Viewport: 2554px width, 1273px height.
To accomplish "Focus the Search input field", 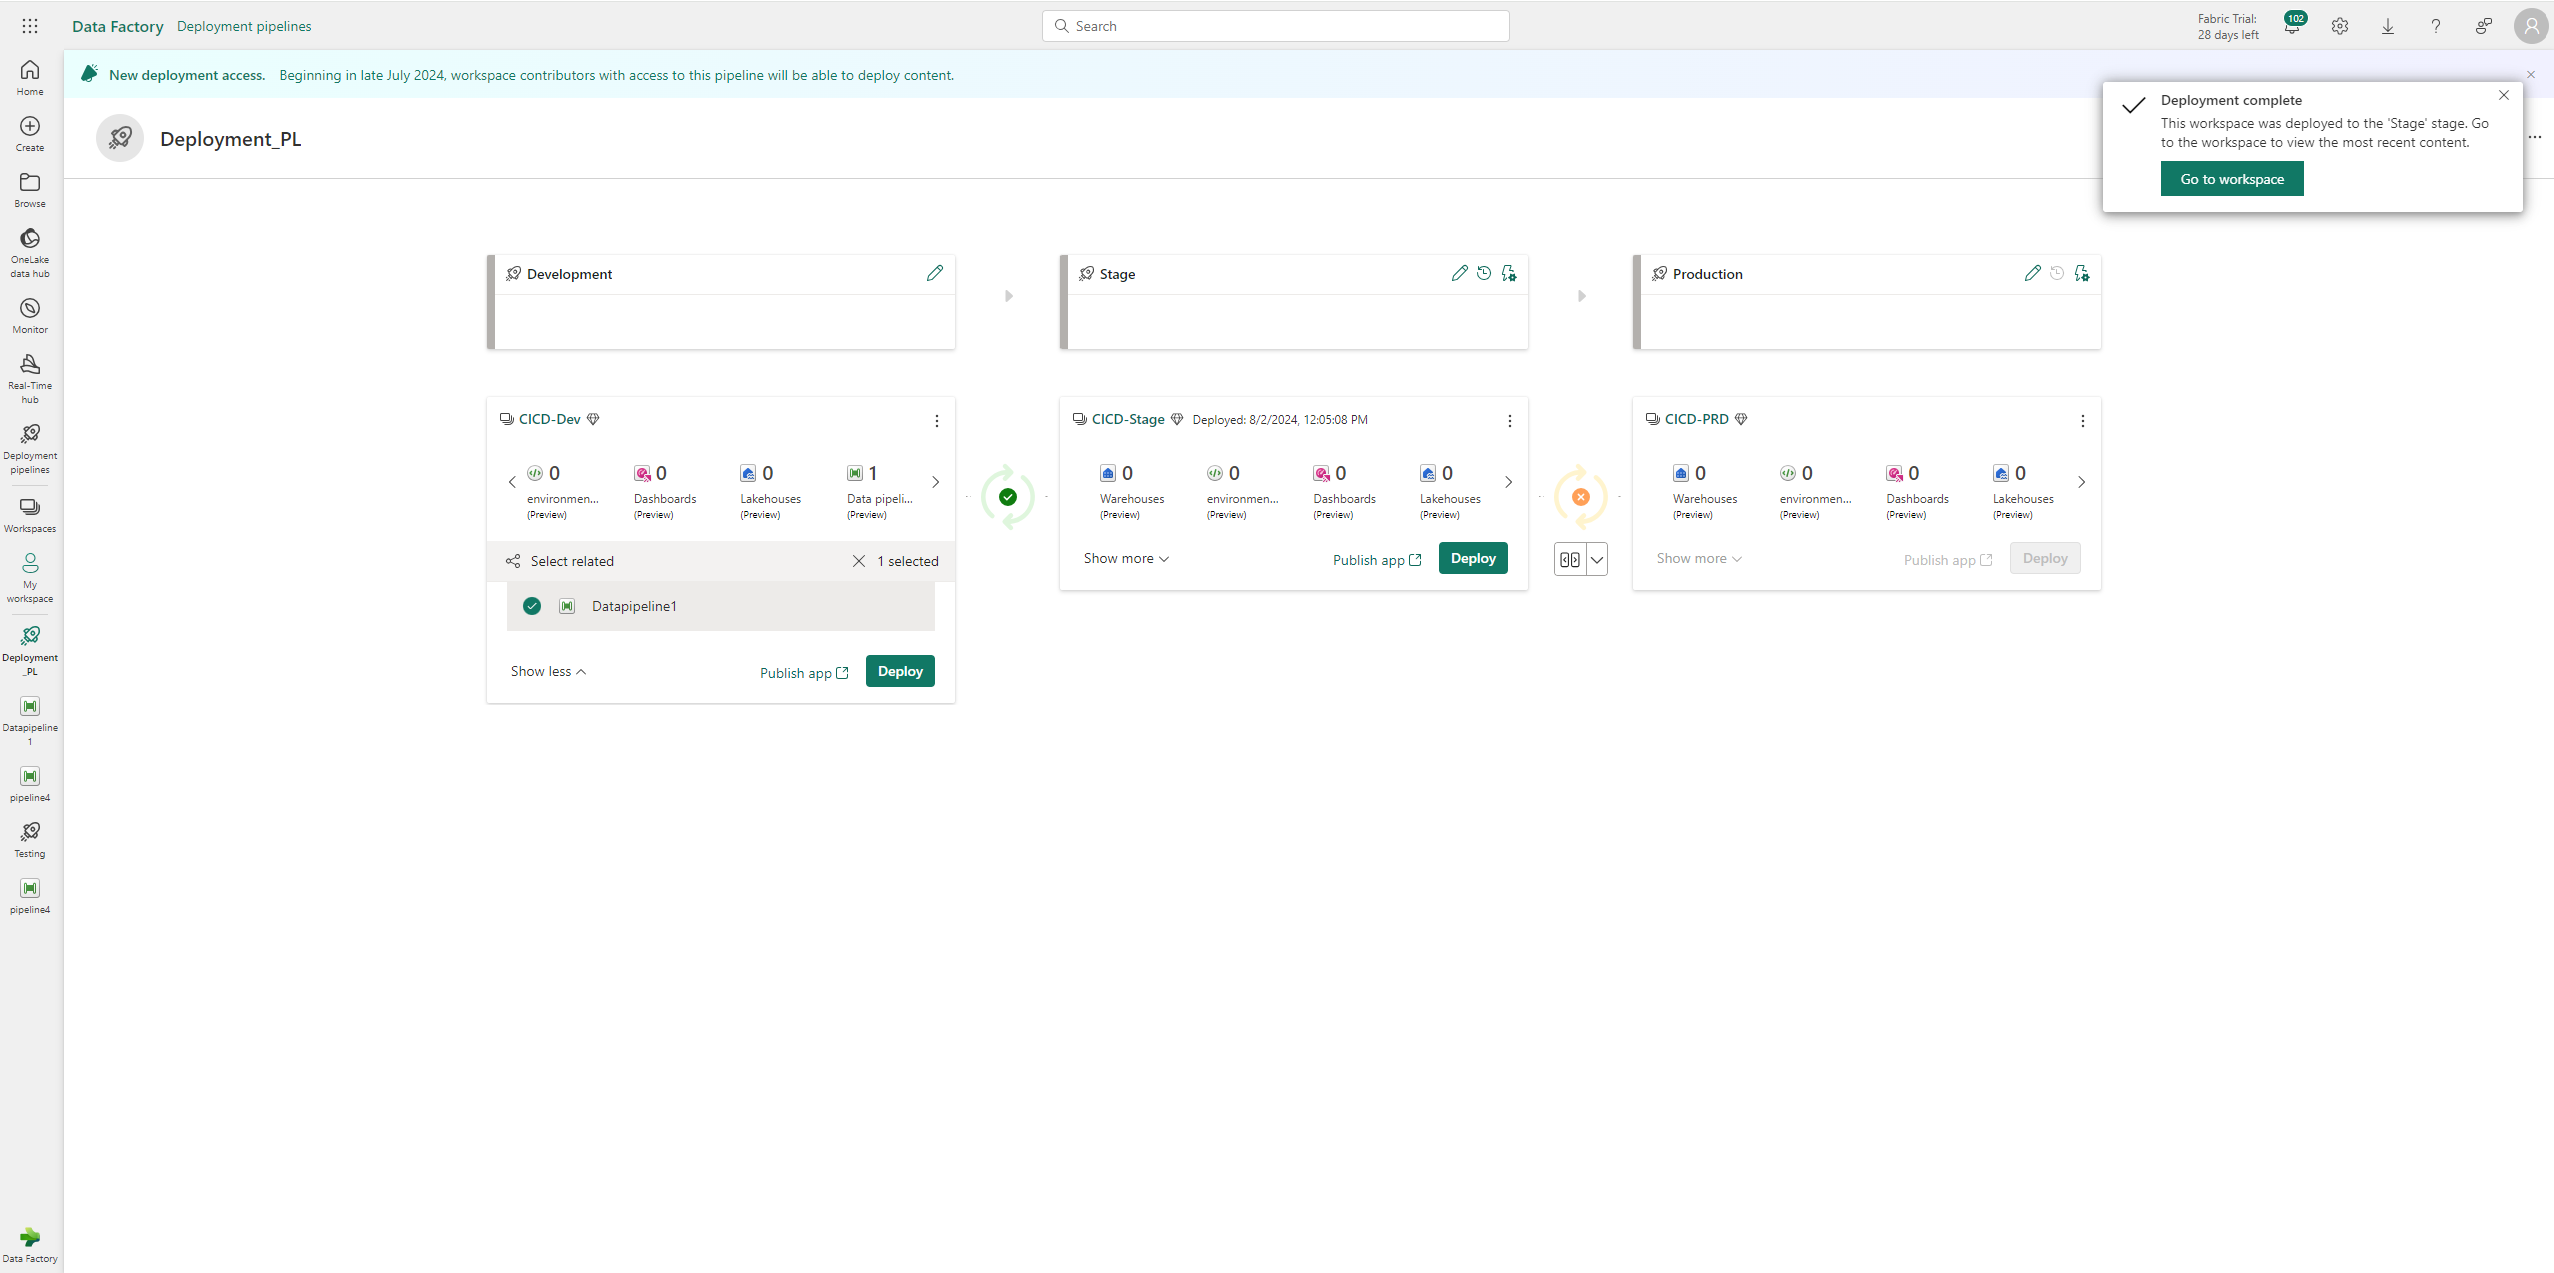I will (x=1276, y=26).
